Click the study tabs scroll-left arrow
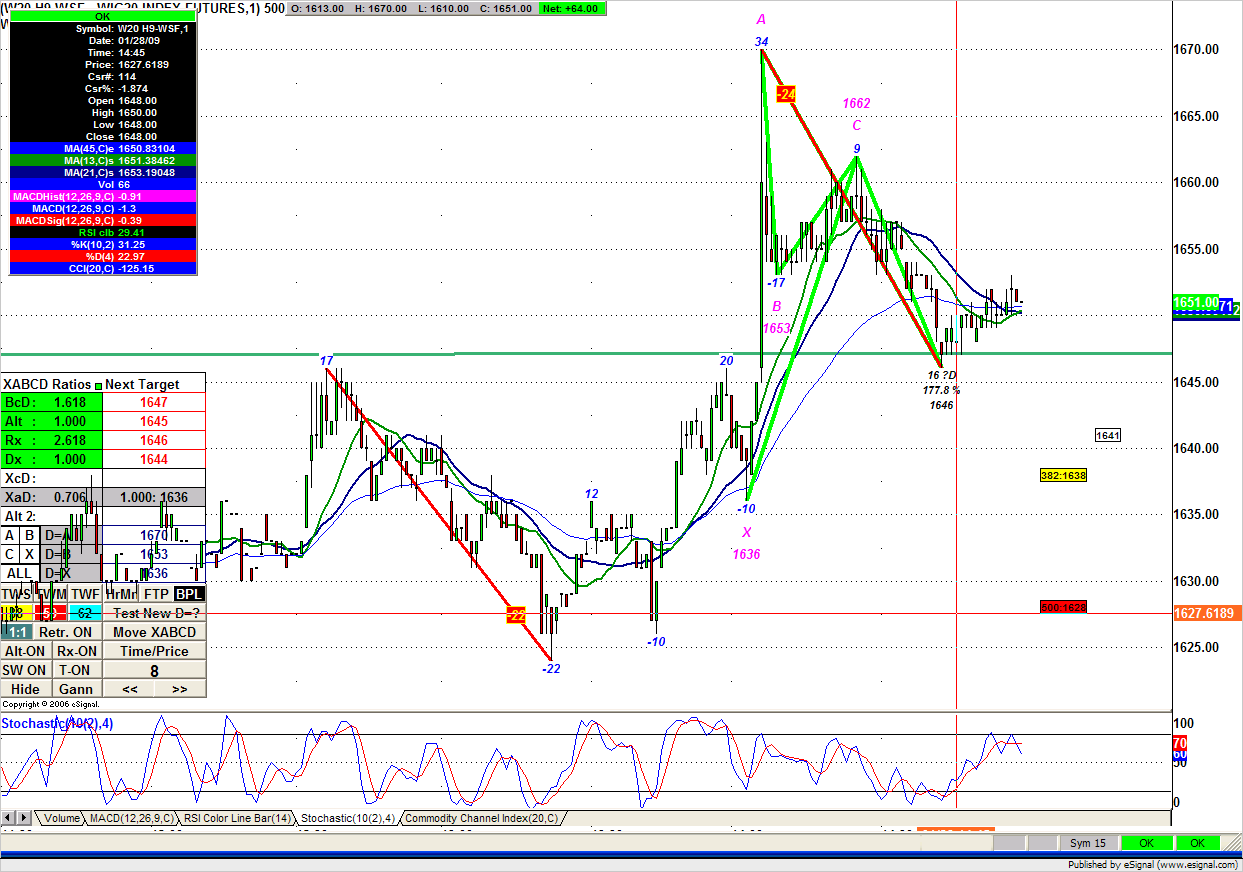The height and width of the screenshot is (872, 1243). (x=9, y=818)
